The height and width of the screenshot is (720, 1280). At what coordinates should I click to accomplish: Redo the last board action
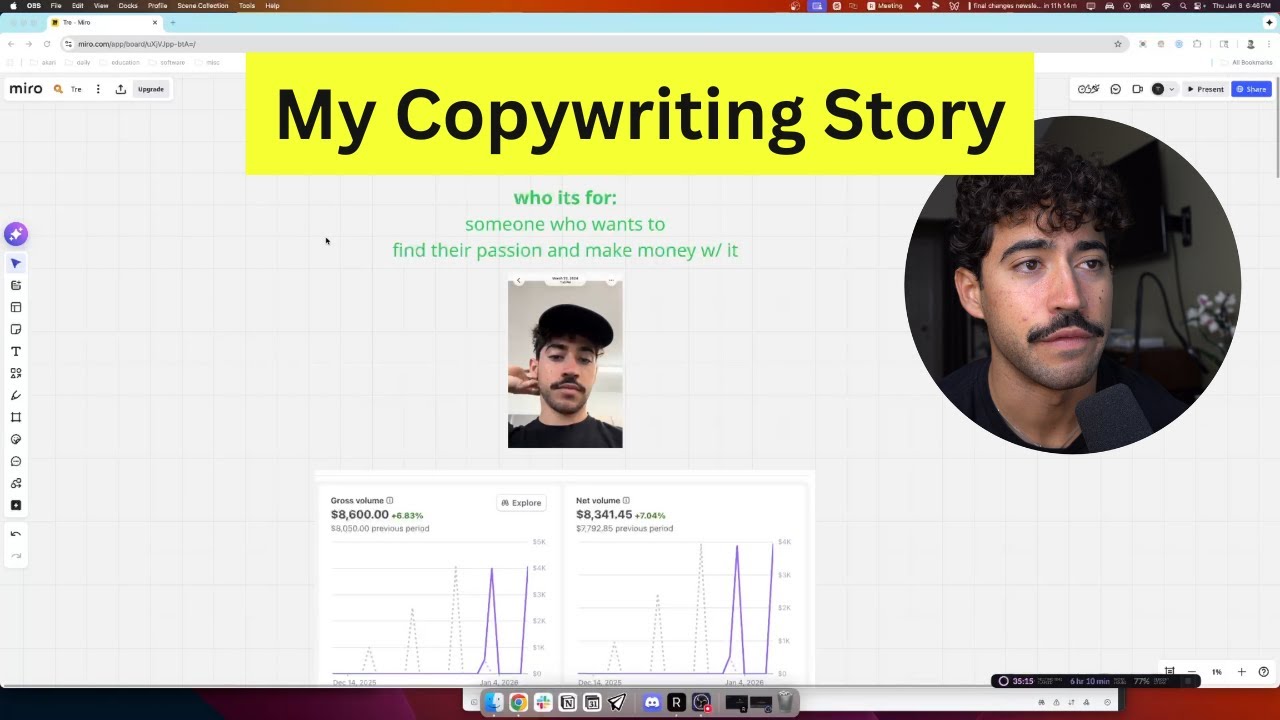(15, 556)
